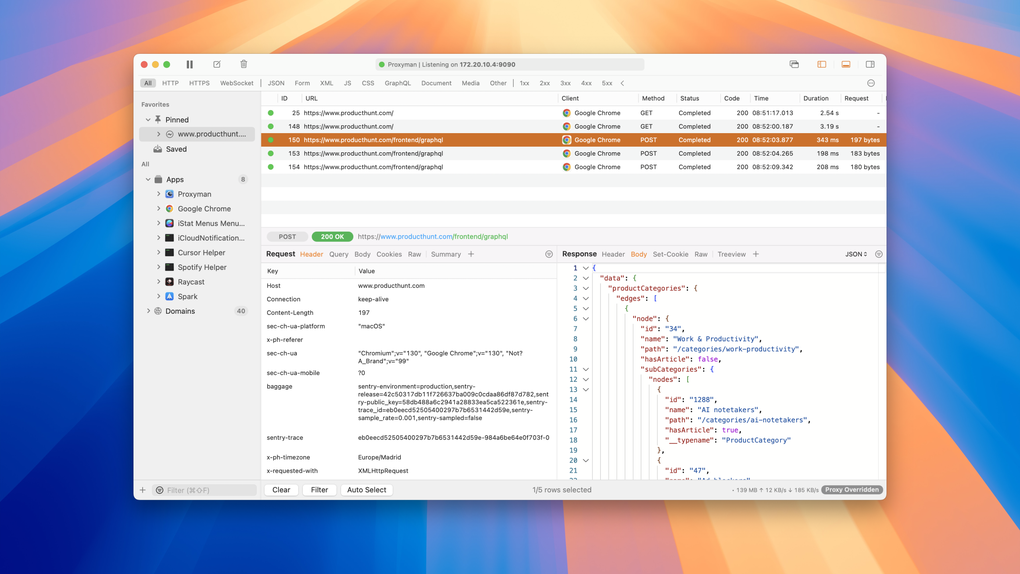Collapse JSON node at line 2
The height and width of the screenshot is (574, 1020).
coord(585,279)
